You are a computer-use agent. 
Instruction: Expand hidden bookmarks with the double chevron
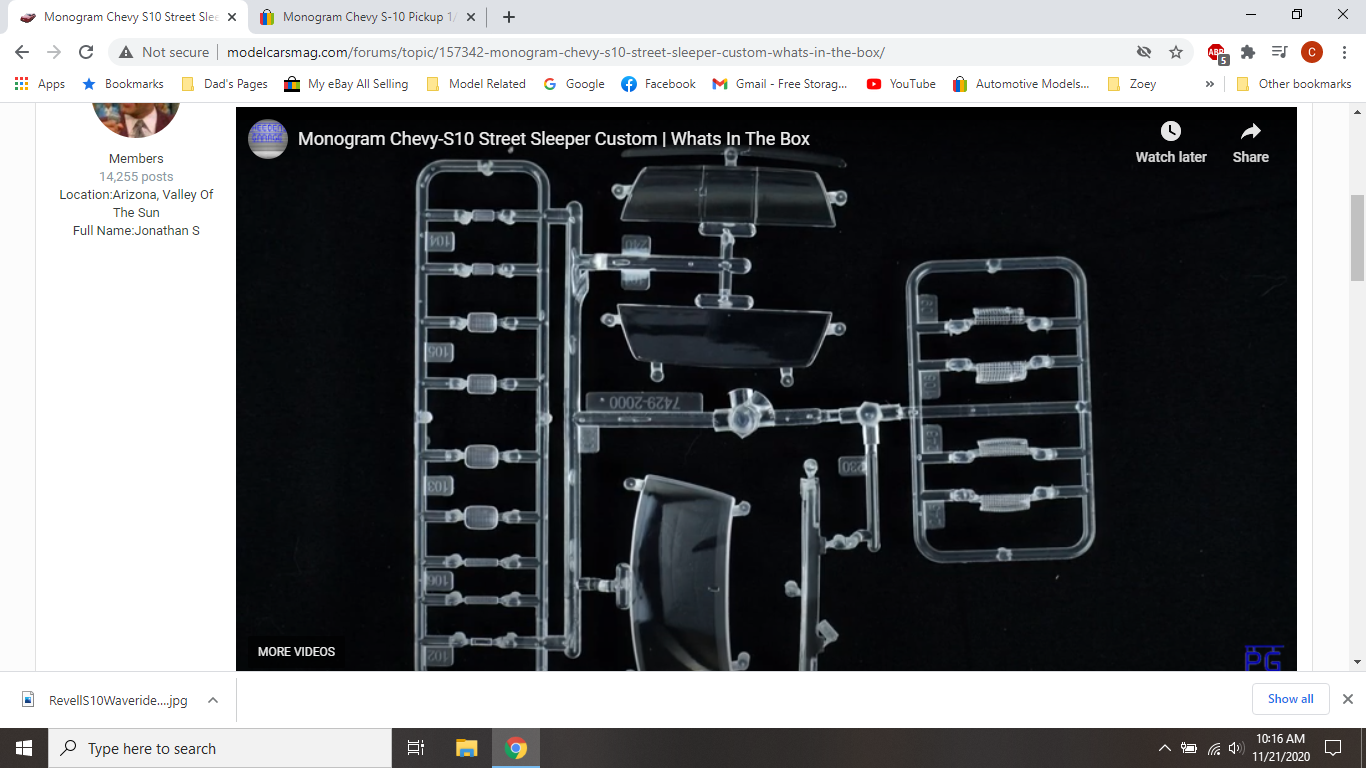tap(1209, 84)
